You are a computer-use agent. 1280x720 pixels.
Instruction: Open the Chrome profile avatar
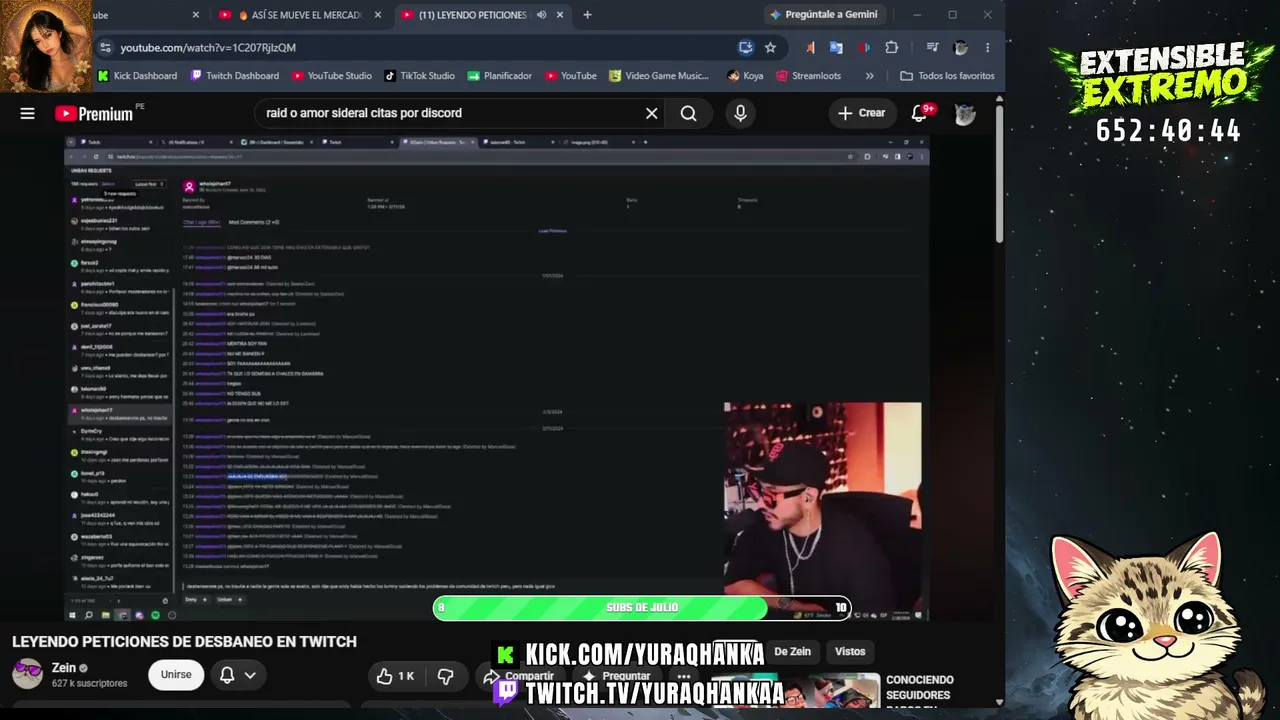pos(961,47)
